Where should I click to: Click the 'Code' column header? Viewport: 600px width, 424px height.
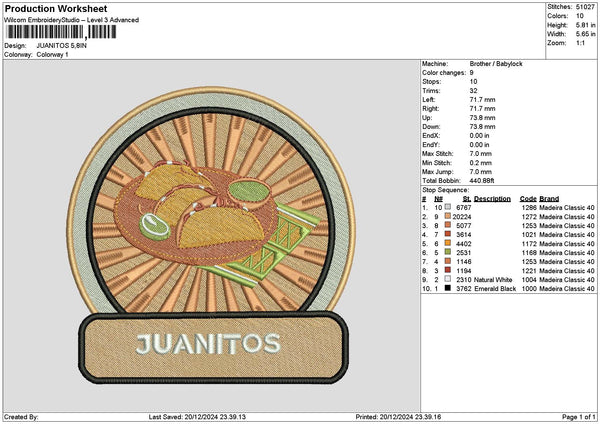[528, 199]
